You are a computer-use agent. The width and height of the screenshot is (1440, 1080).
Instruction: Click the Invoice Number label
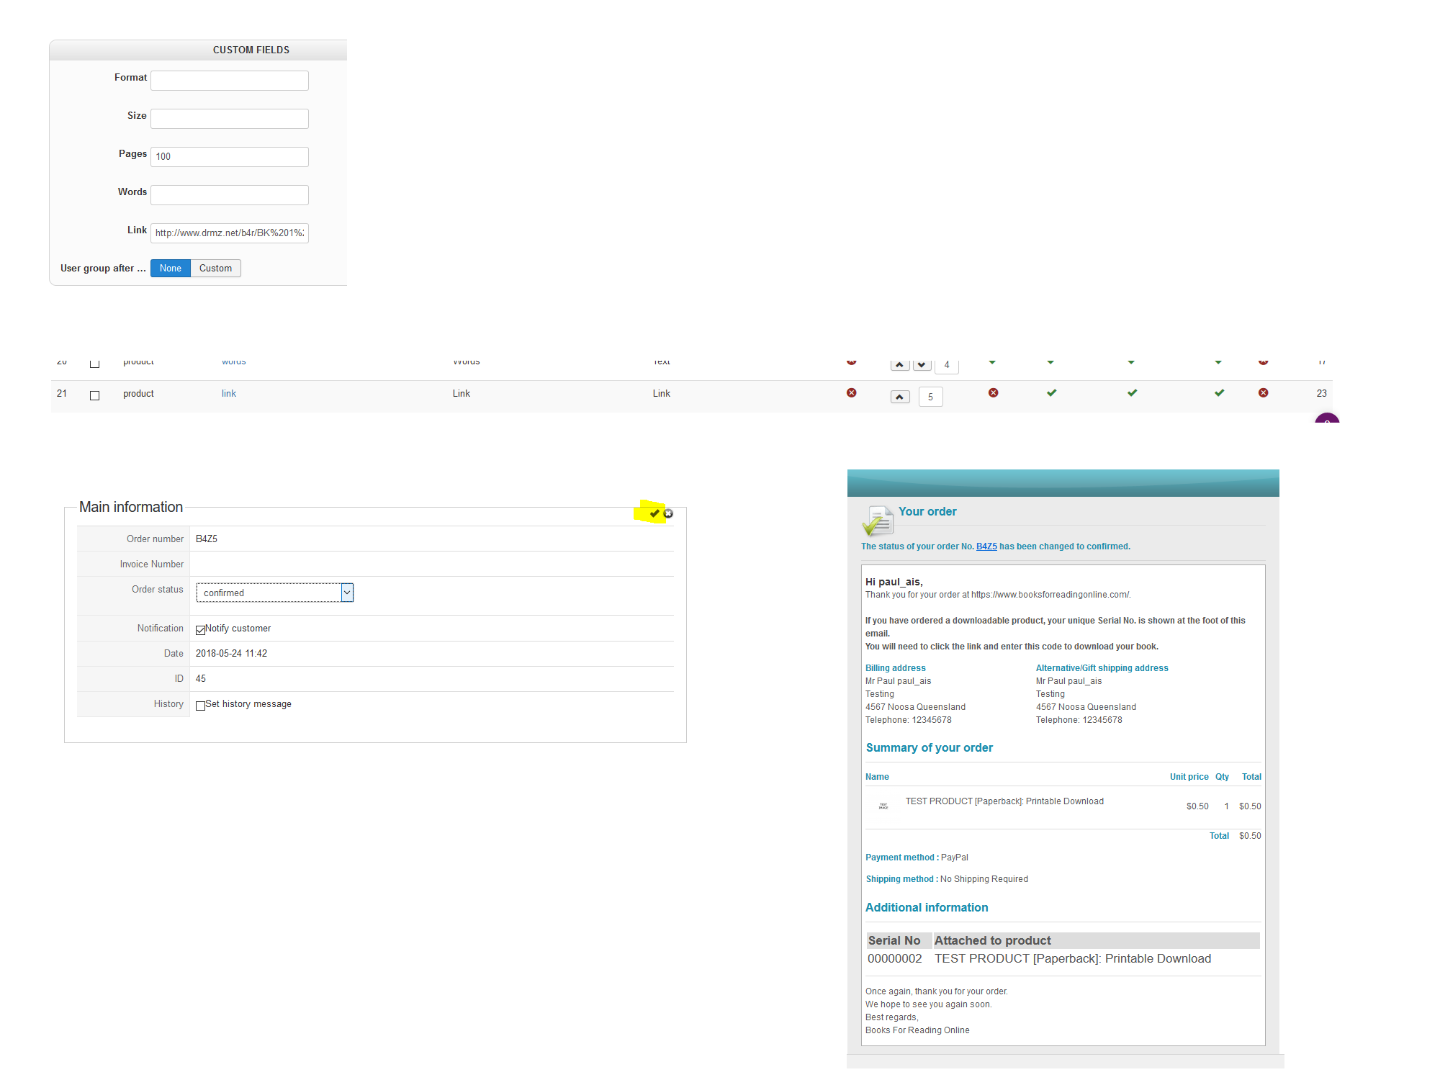coord(152,565)
